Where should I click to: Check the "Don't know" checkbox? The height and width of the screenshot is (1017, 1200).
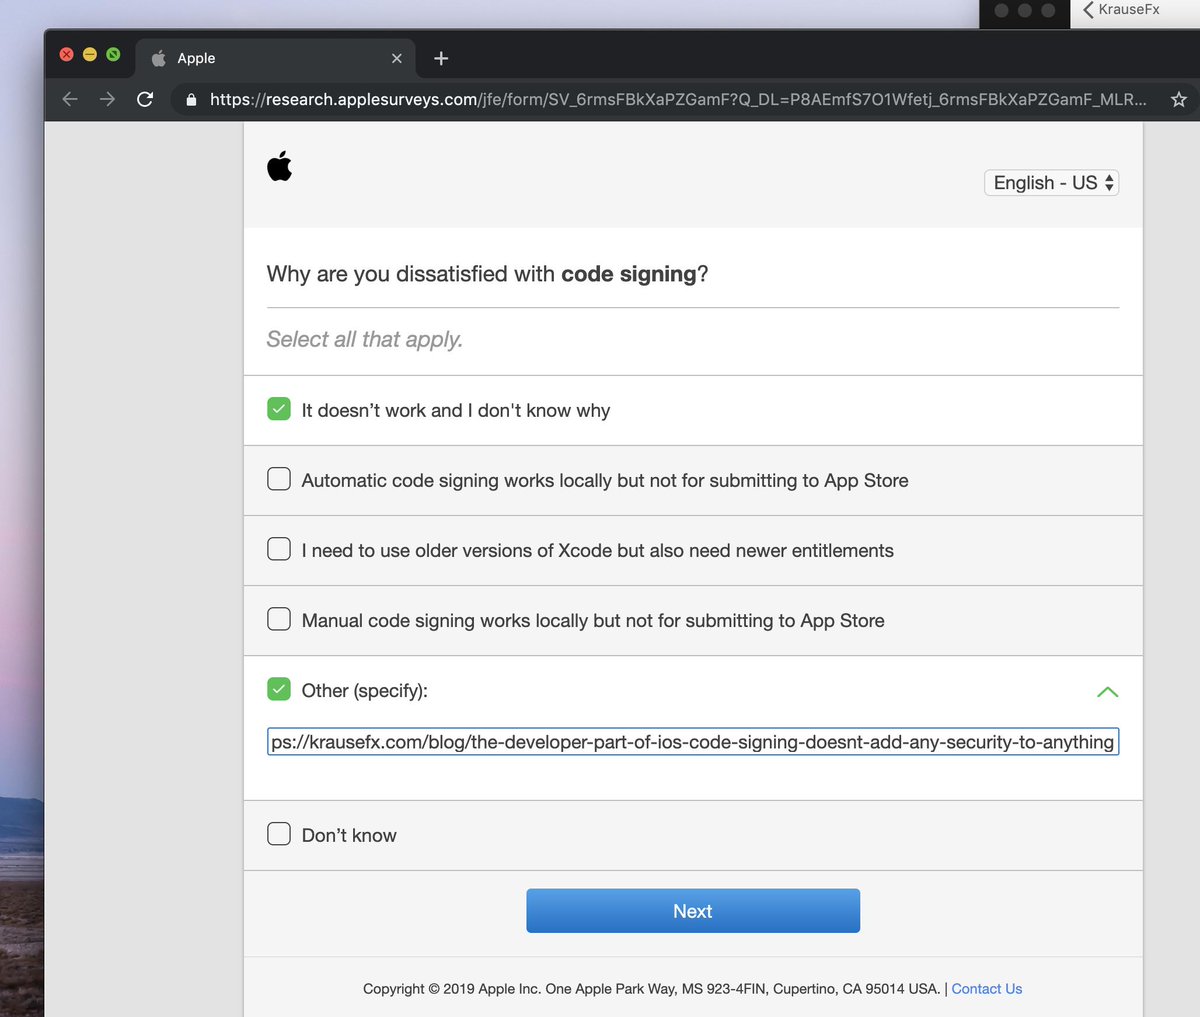pyautogui.click(x=279, y=833)
